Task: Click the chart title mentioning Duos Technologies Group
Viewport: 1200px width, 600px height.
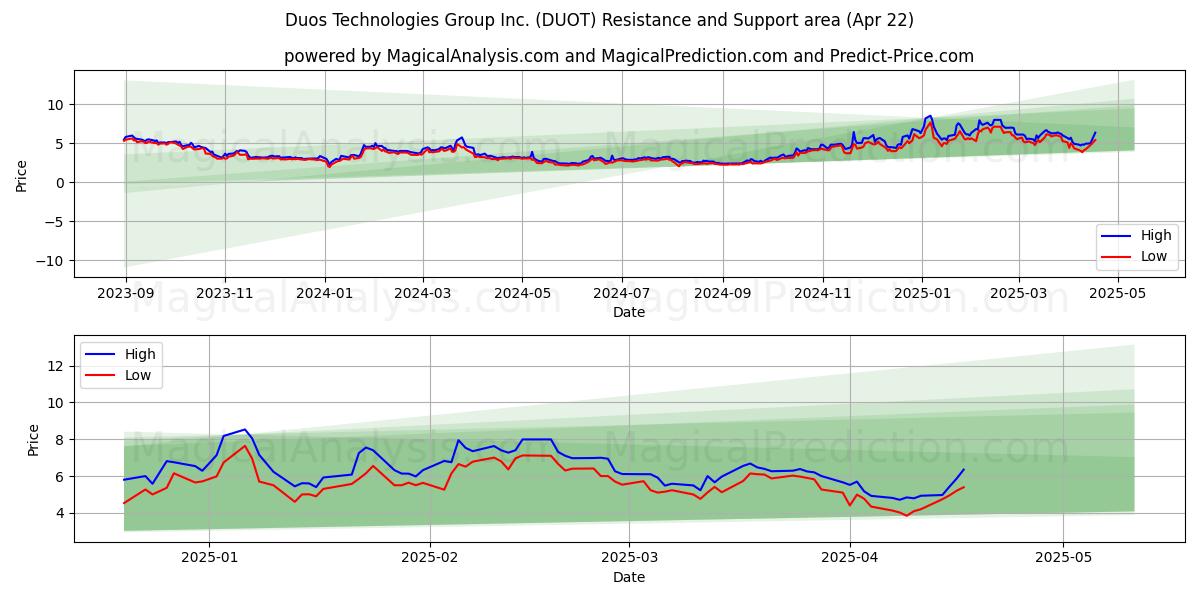Action: 599,20
